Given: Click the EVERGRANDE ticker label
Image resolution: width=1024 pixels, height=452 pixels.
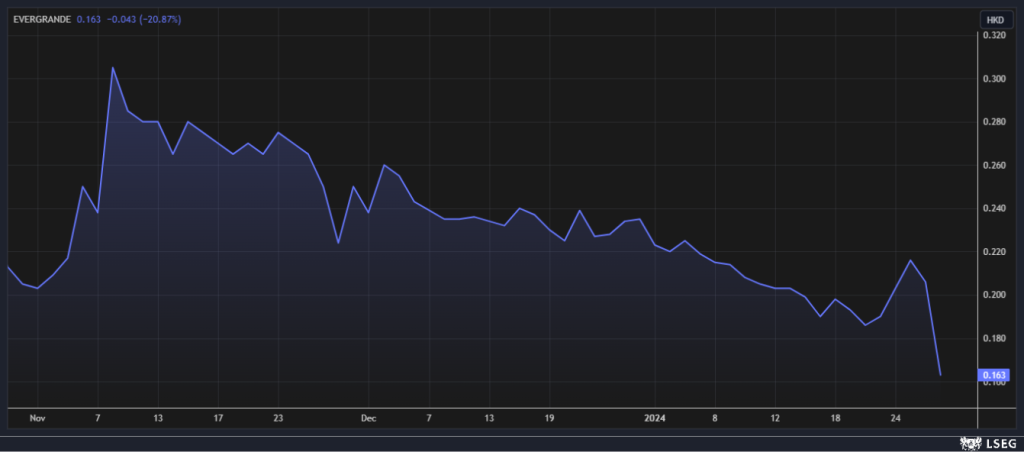Looking at the screenshot, I should [42, 20].
